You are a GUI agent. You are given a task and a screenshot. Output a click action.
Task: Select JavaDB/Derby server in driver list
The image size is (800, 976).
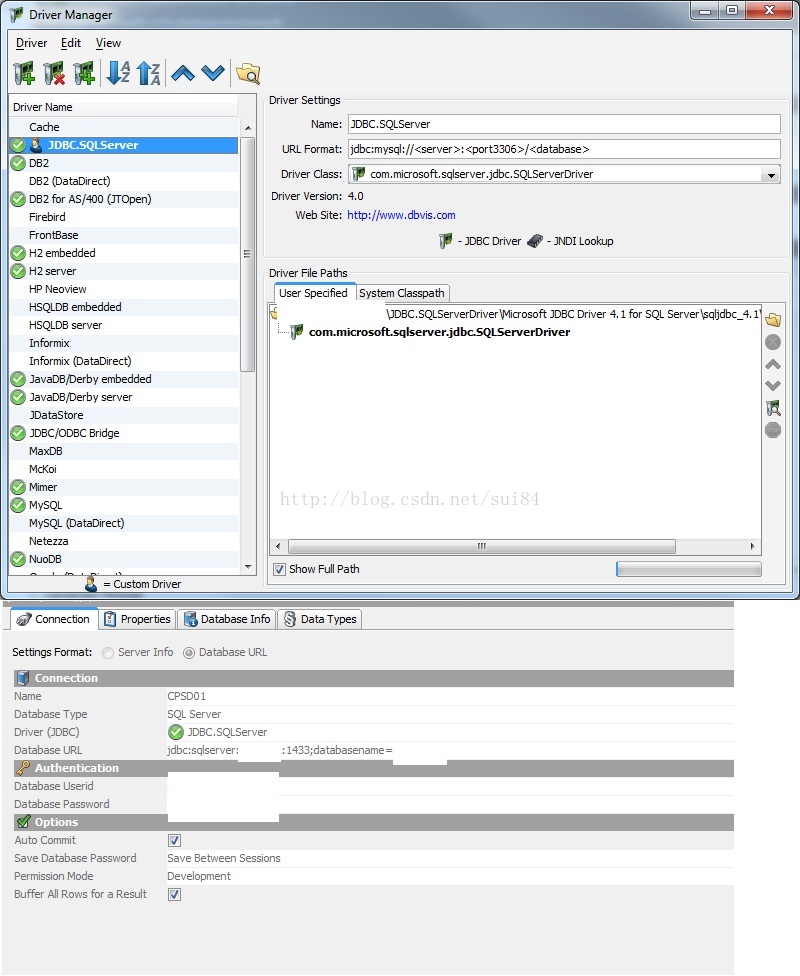[123, 397]
